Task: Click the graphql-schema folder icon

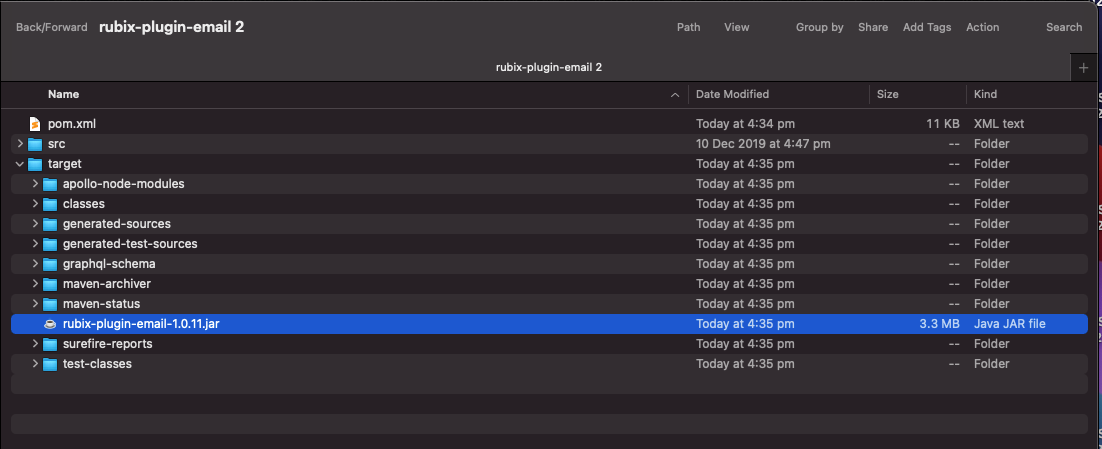Action: point(50,264)
